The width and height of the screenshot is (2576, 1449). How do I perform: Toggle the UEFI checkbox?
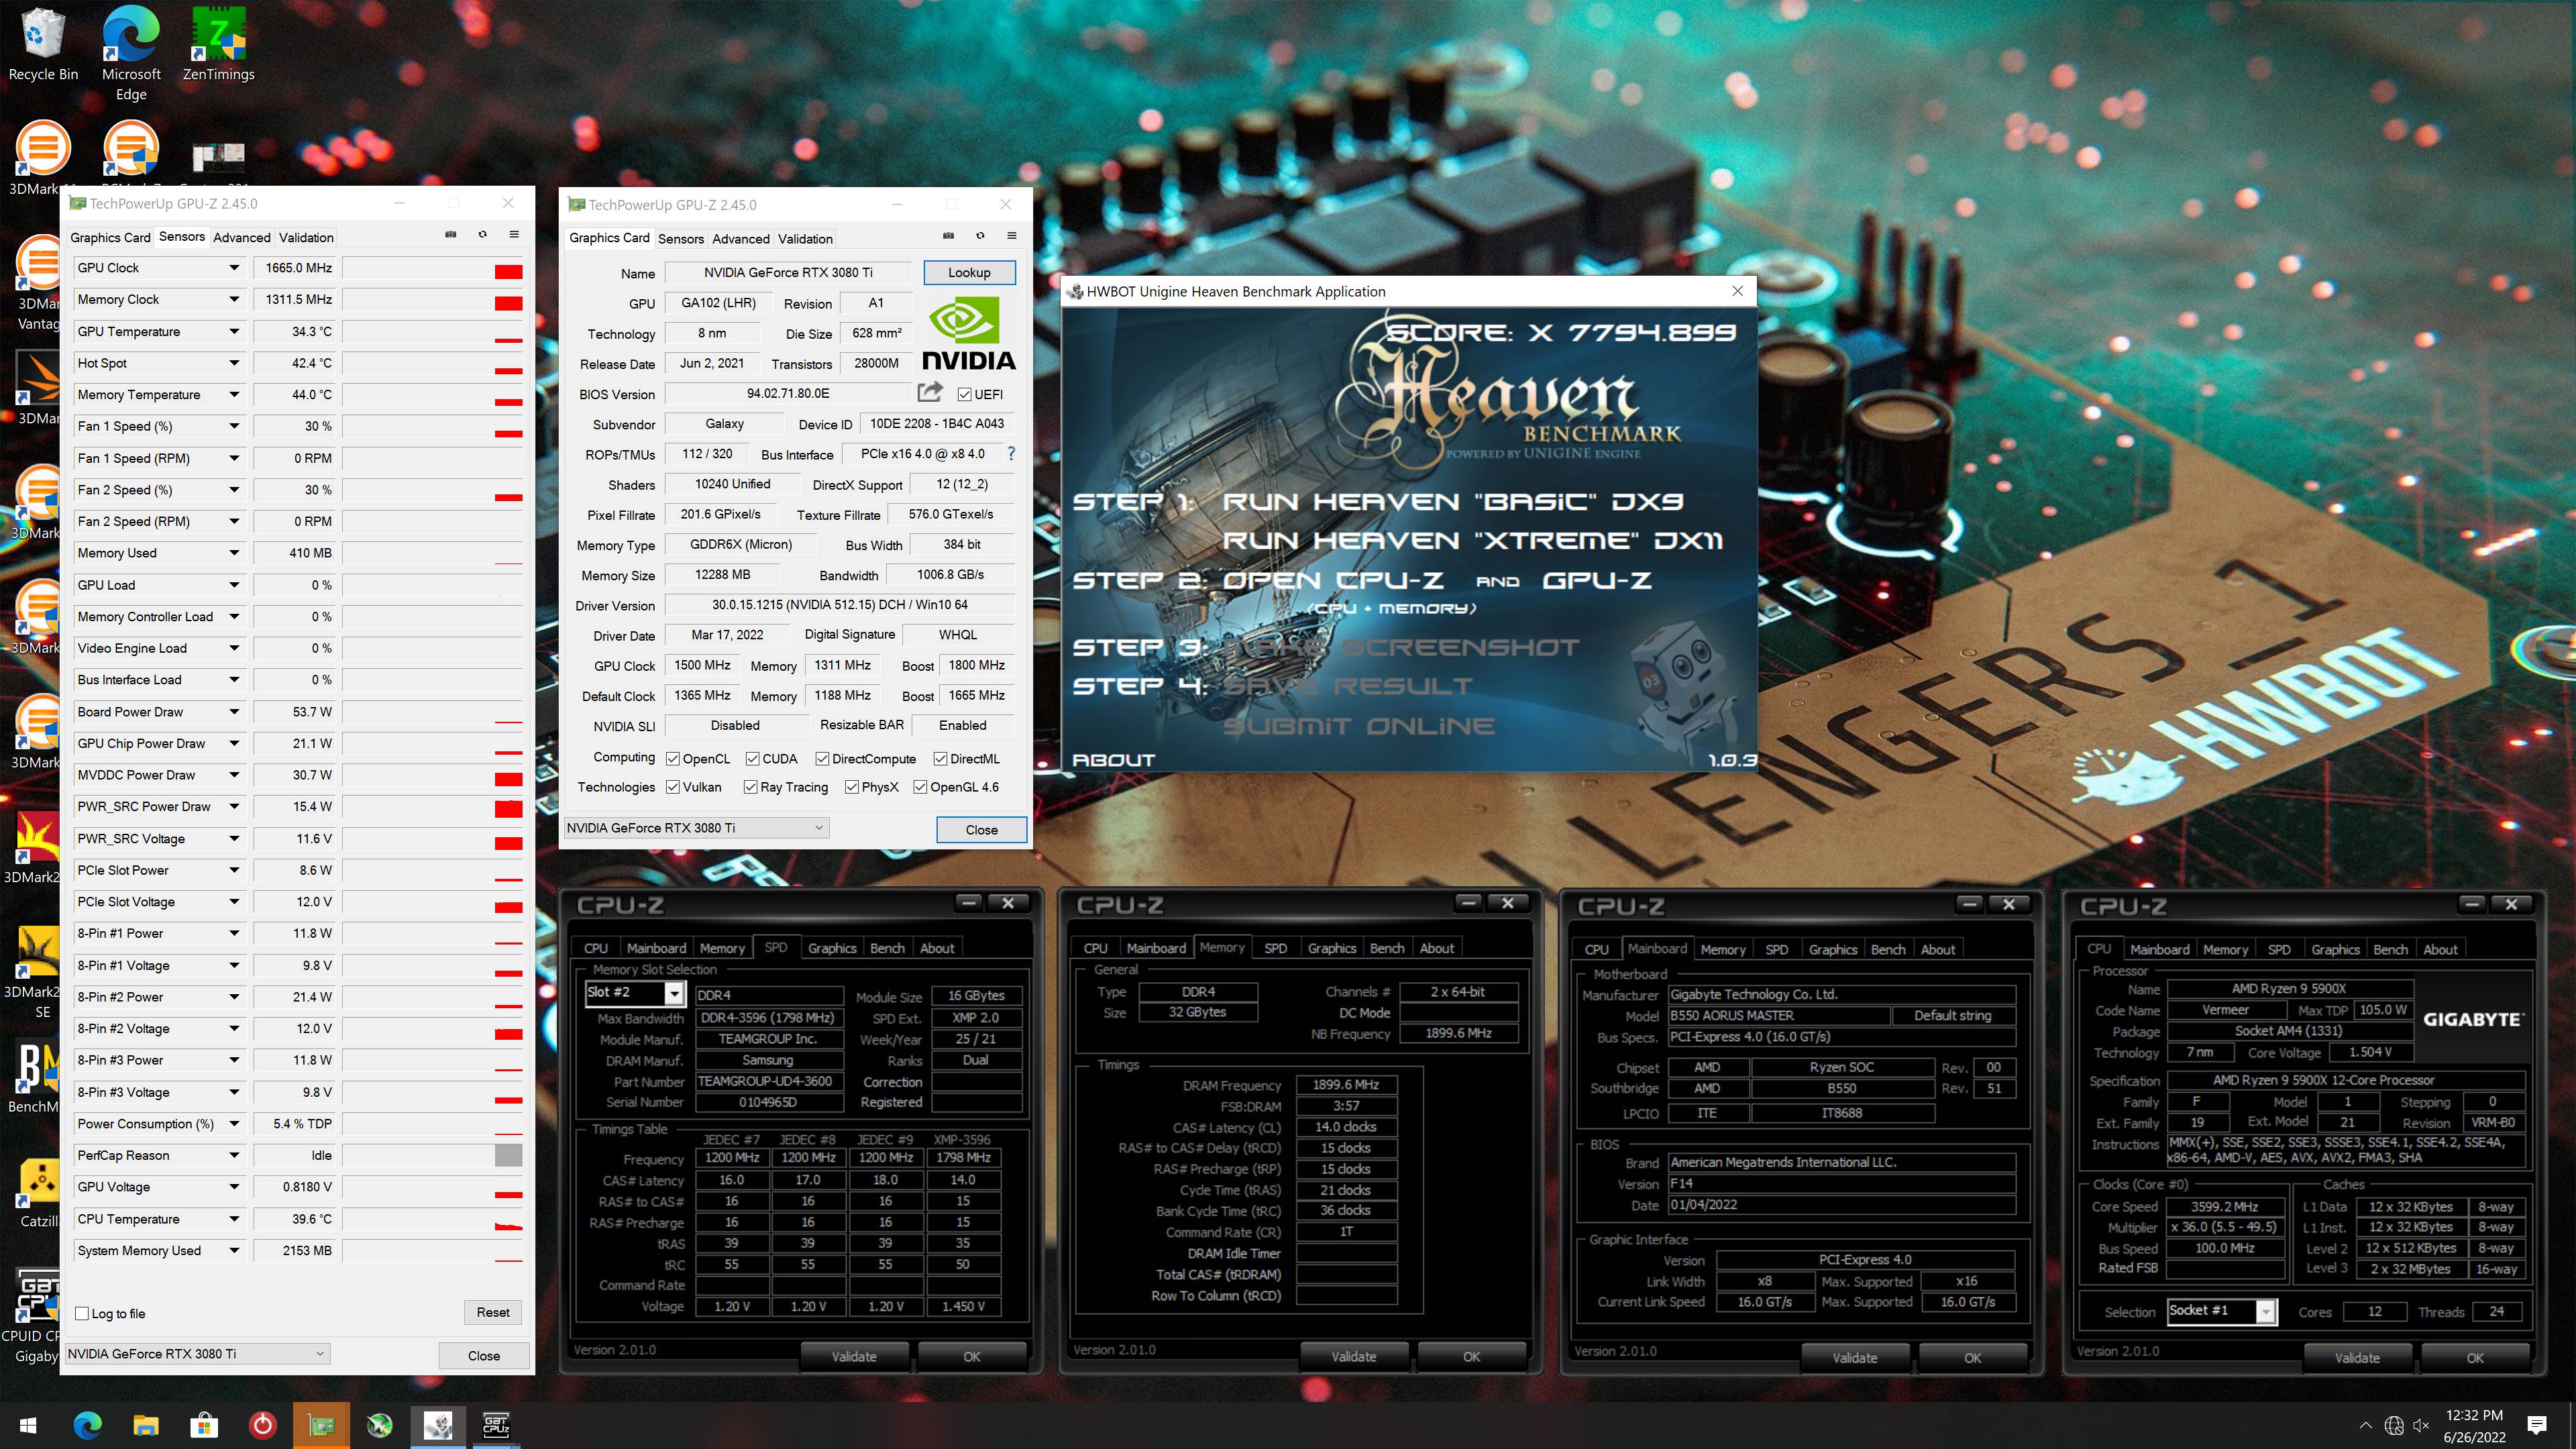pos(965,394)
